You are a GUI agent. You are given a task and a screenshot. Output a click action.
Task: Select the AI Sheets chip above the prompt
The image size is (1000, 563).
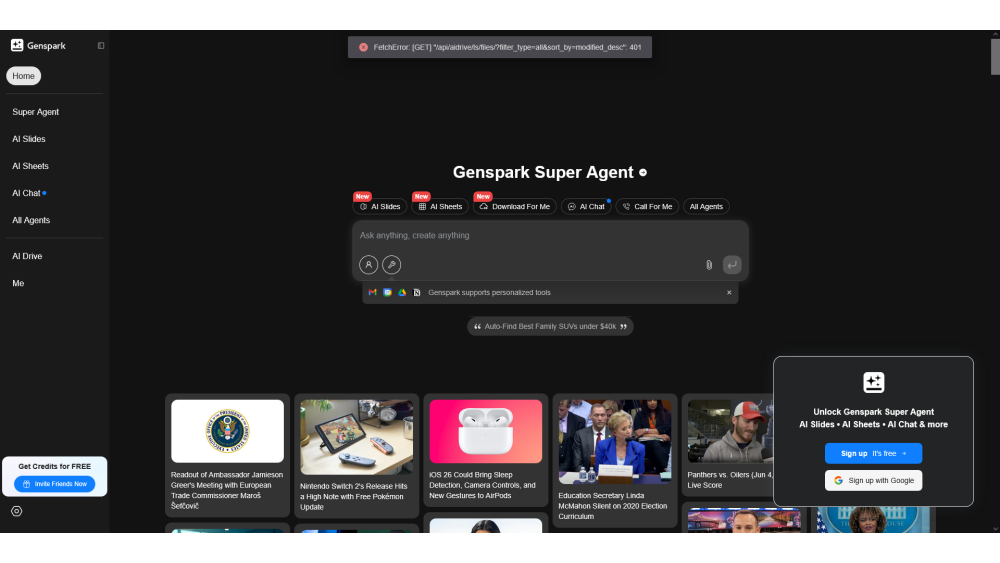(440, 207)
